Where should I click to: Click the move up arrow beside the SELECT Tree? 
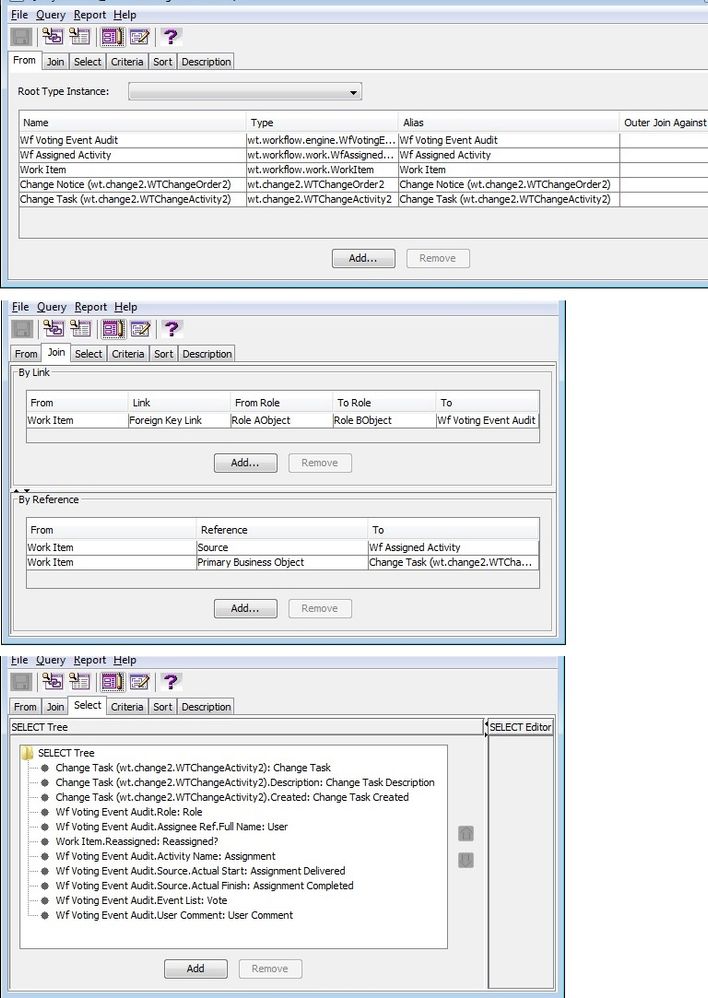(x=465, y=834)
